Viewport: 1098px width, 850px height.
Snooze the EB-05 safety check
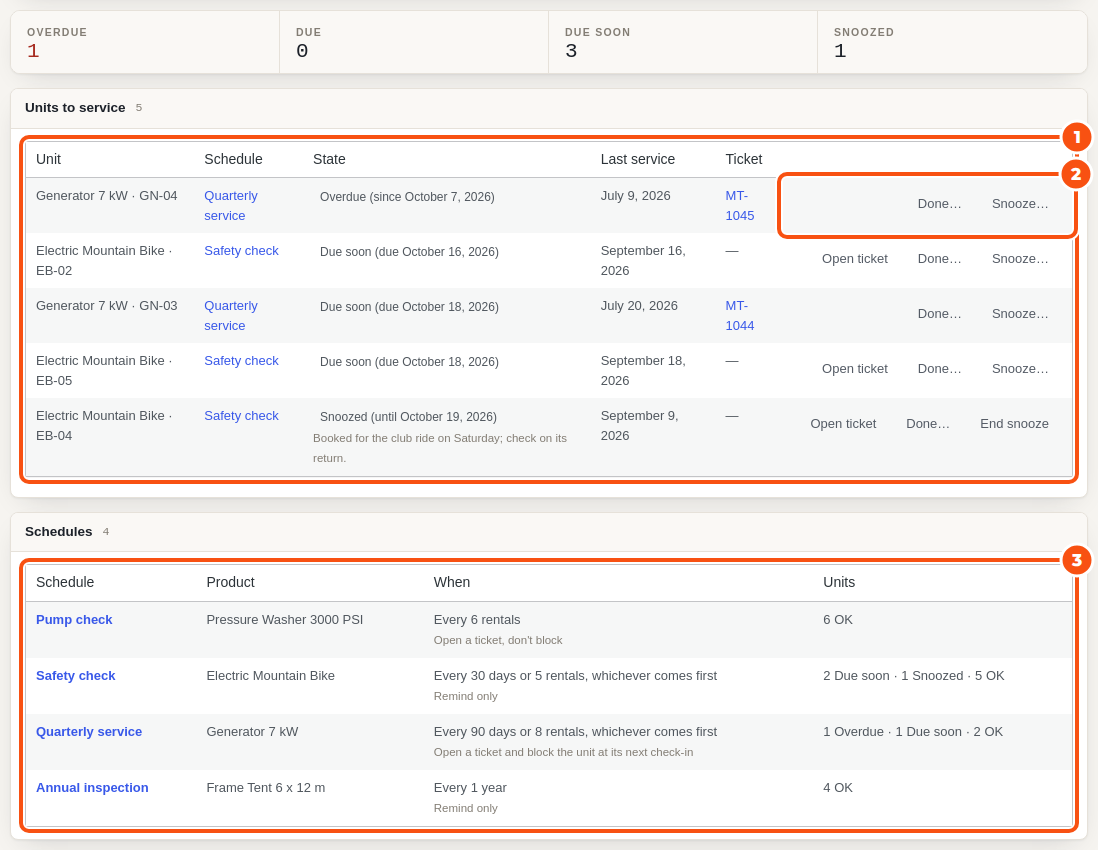[x=1020, y=369]
